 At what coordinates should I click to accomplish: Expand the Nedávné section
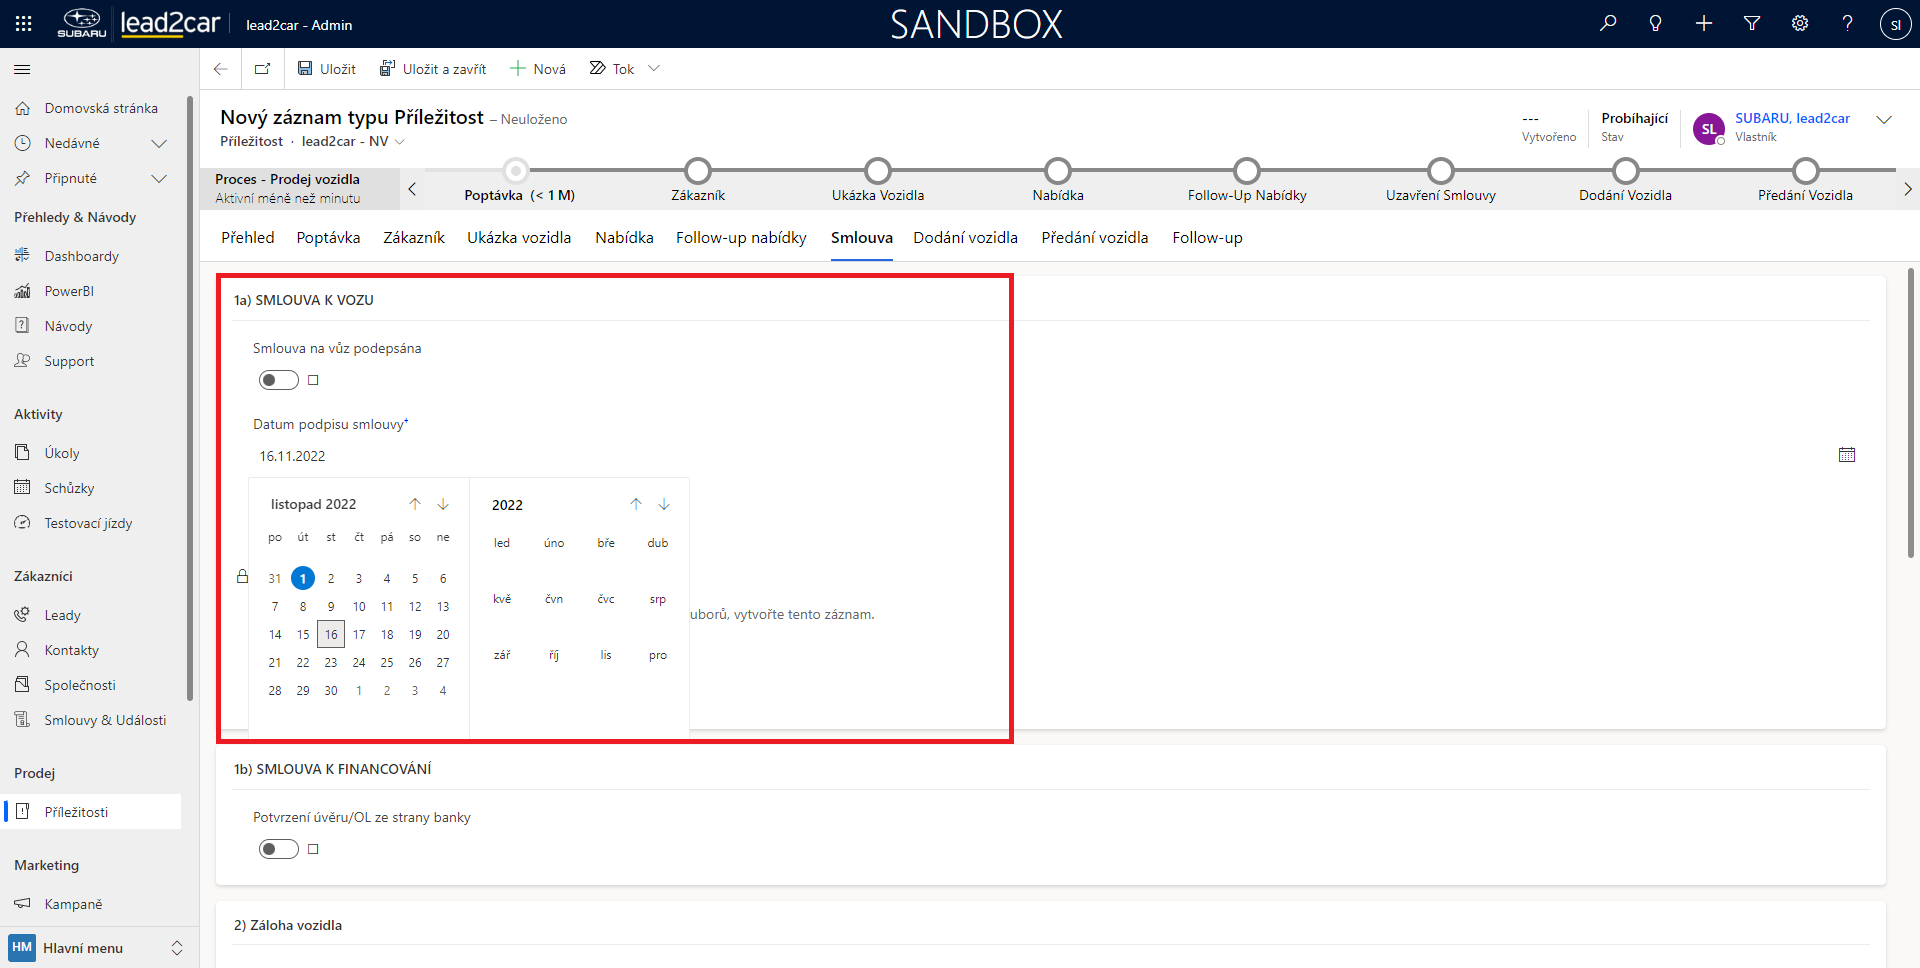point(158,143)
